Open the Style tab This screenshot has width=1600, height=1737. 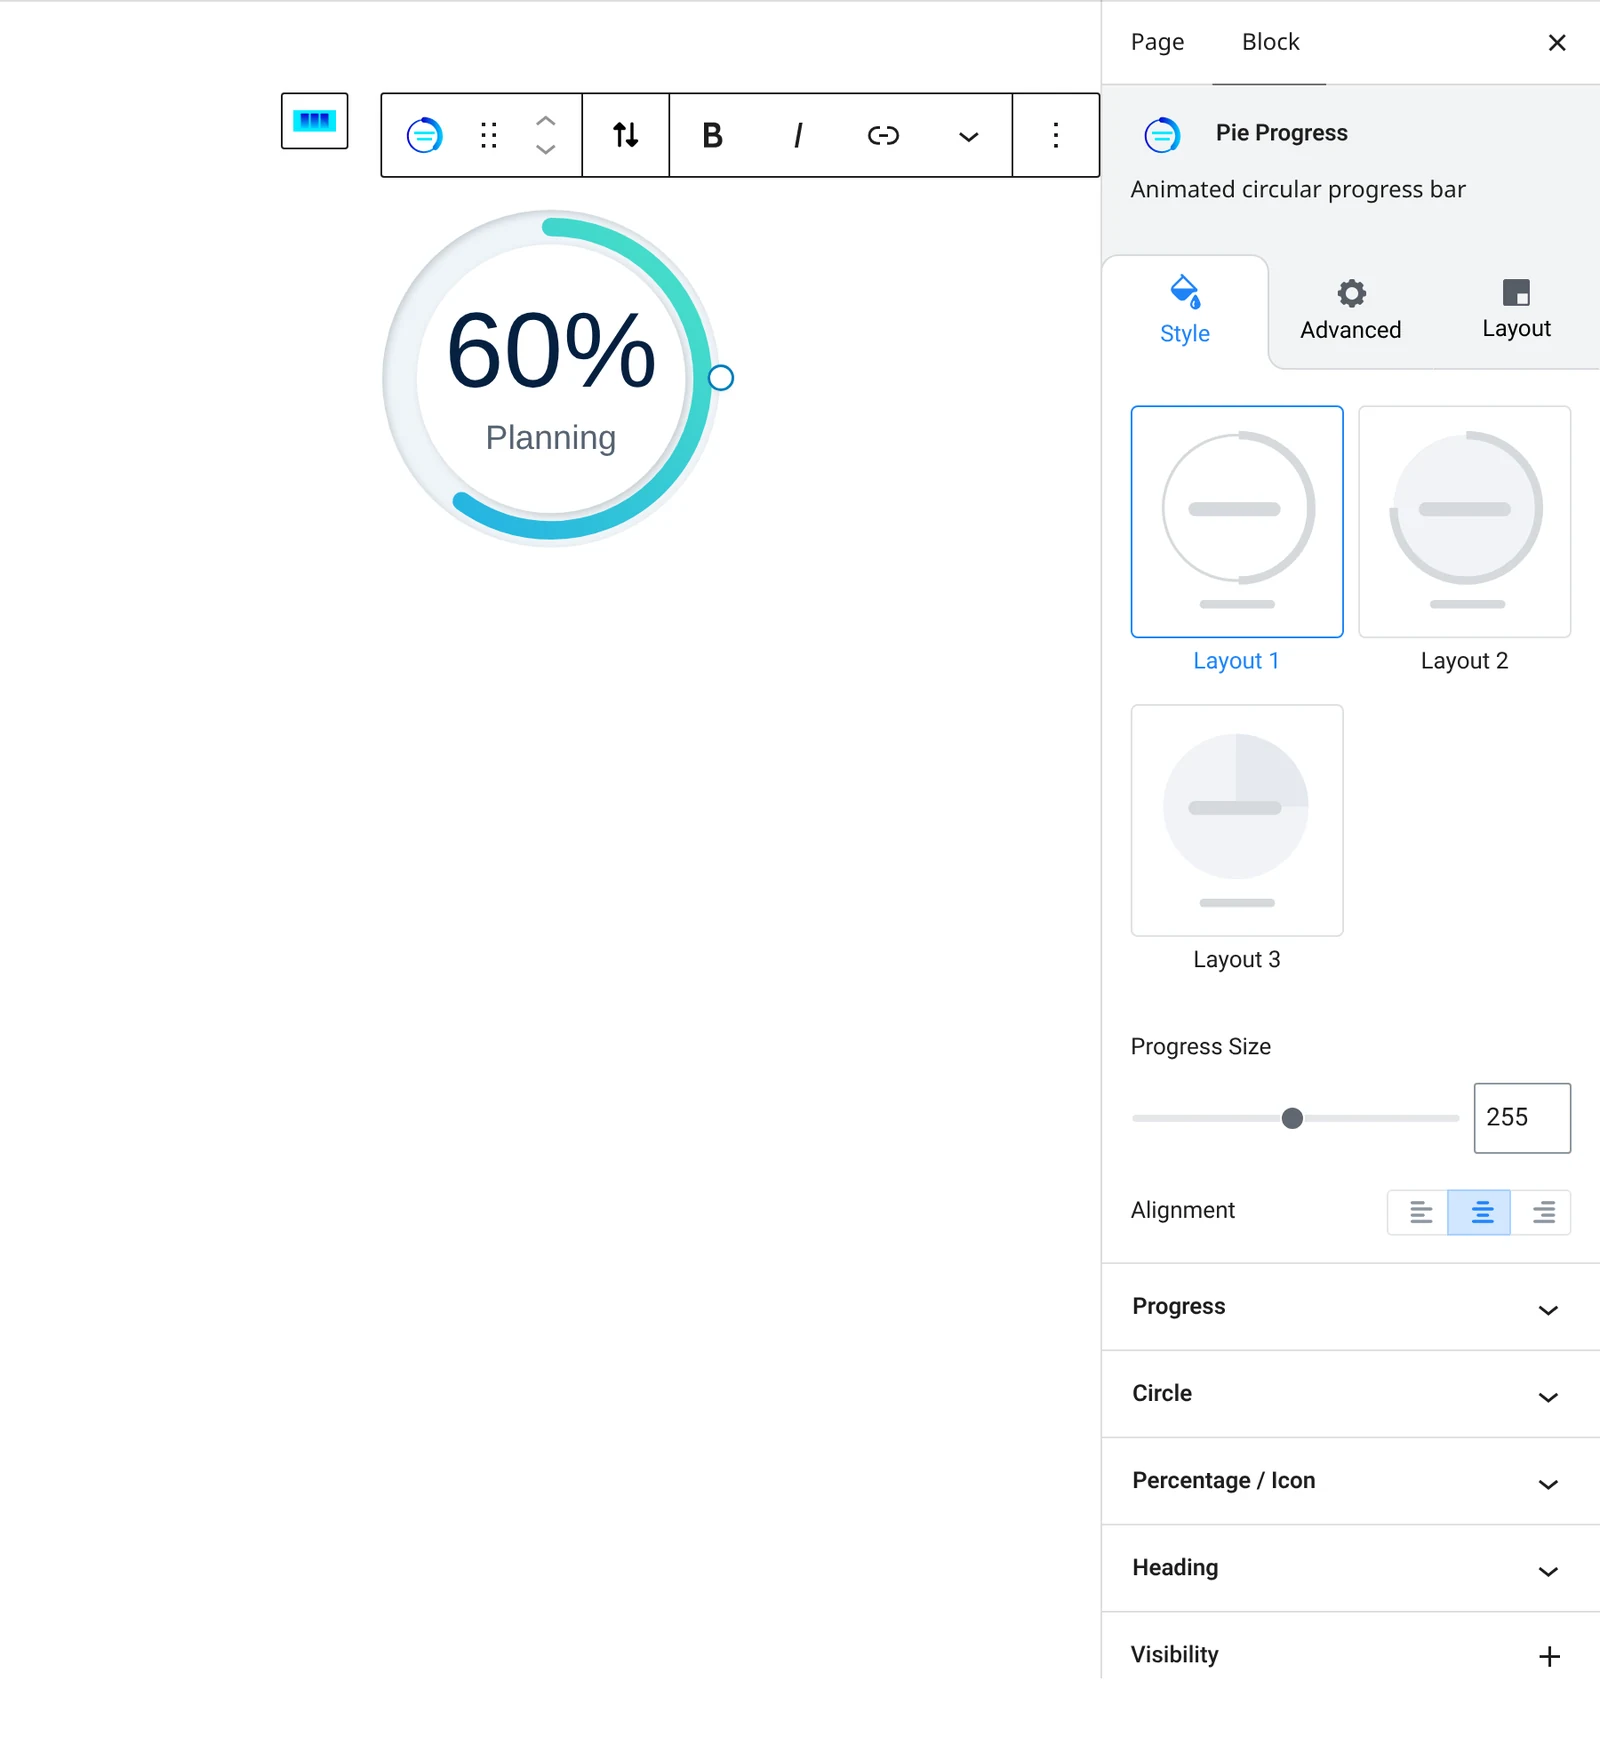click(x=1185, y=311)
